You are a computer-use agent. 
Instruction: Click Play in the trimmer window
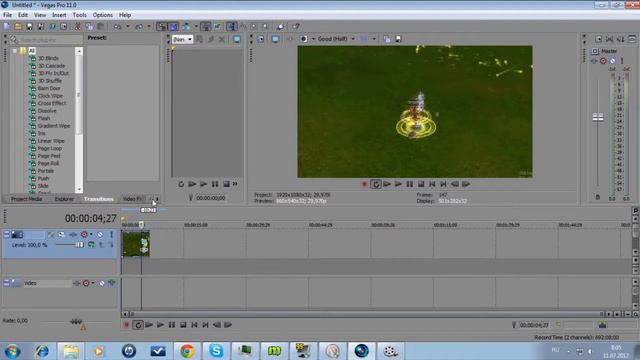pos(203,184)
